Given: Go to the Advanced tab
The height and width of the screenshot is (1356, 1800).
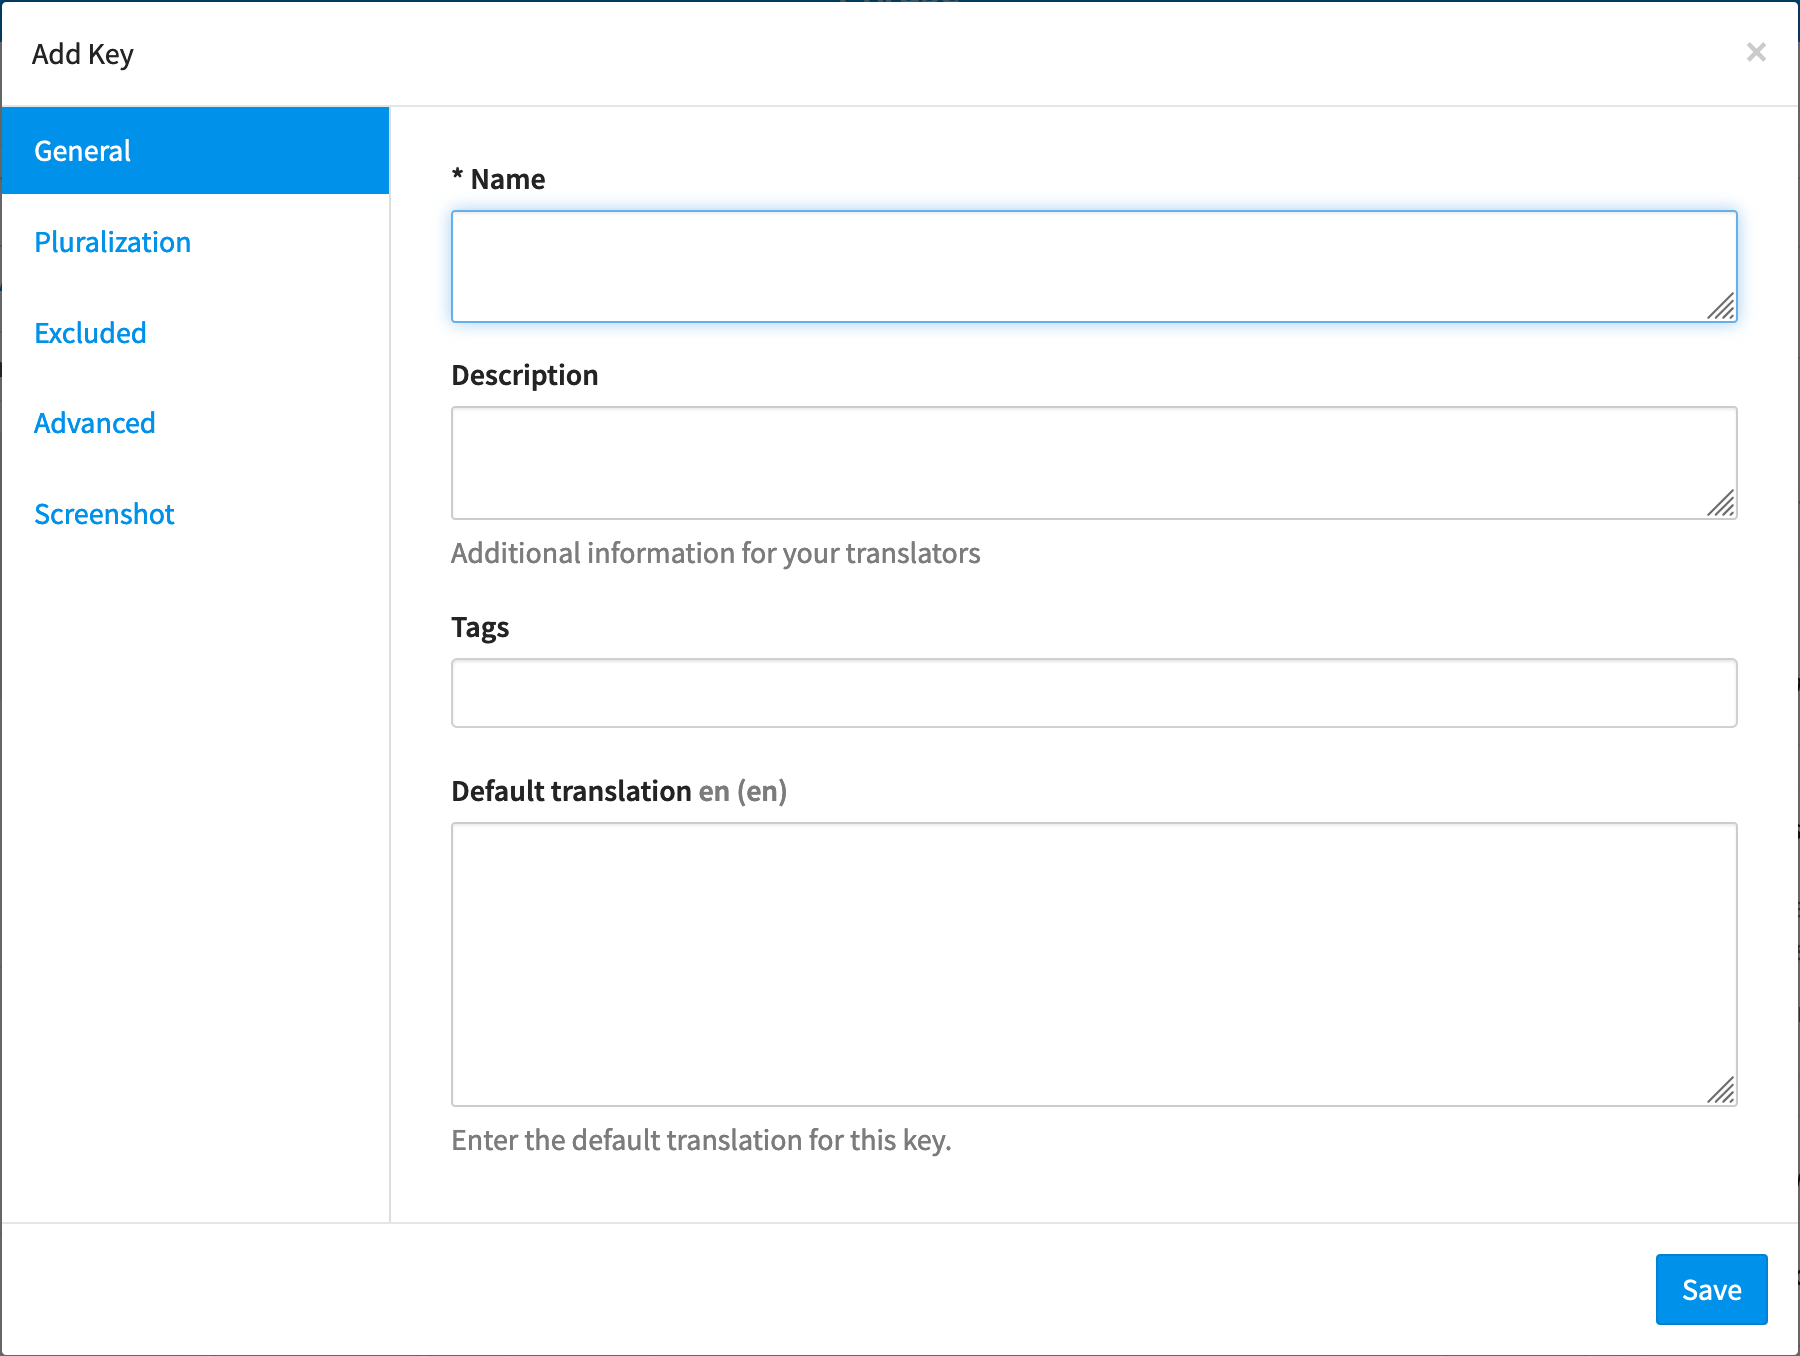Looking at the screenshot, I should point(94,423).
